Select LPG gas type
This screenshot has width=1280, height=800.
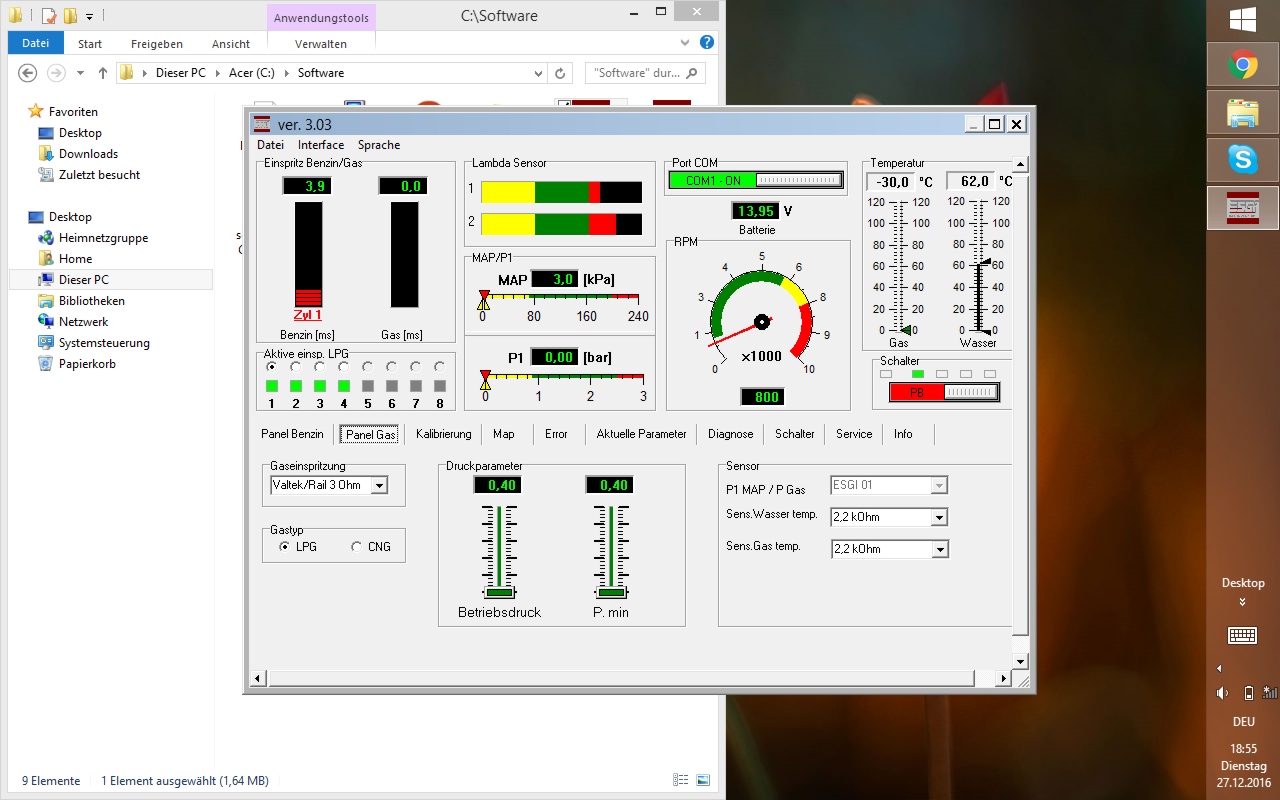[285, 547]
